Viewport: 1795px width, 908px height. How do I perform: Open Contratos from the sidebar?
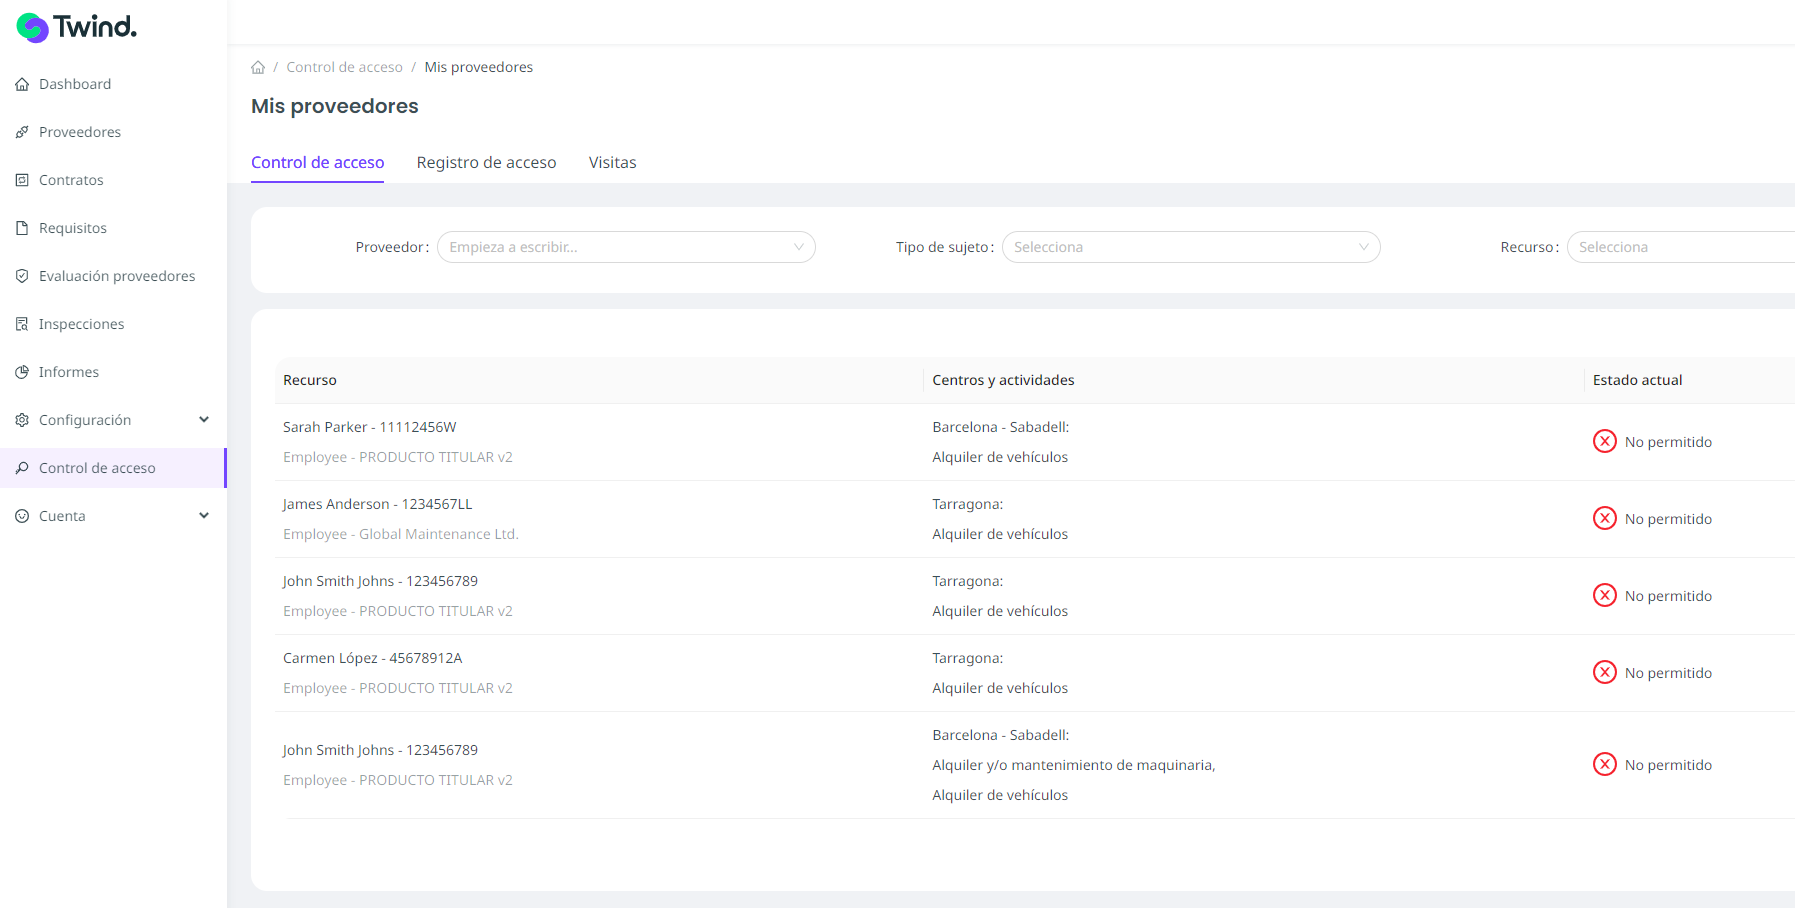tap(71, 180)
